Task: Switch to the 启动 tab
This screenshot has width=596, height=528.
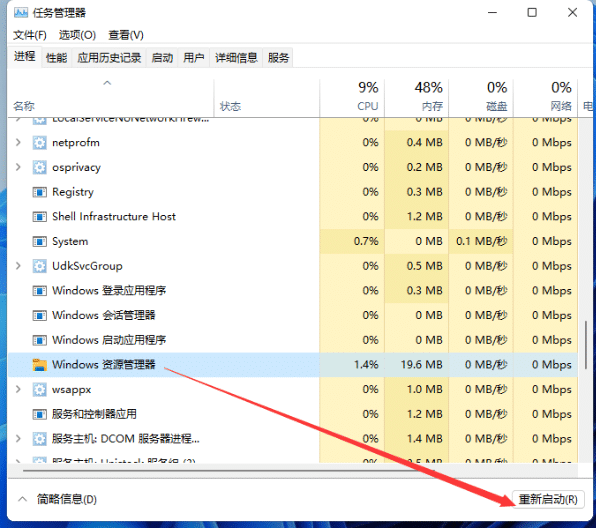Action: click(x=162, y=58)
